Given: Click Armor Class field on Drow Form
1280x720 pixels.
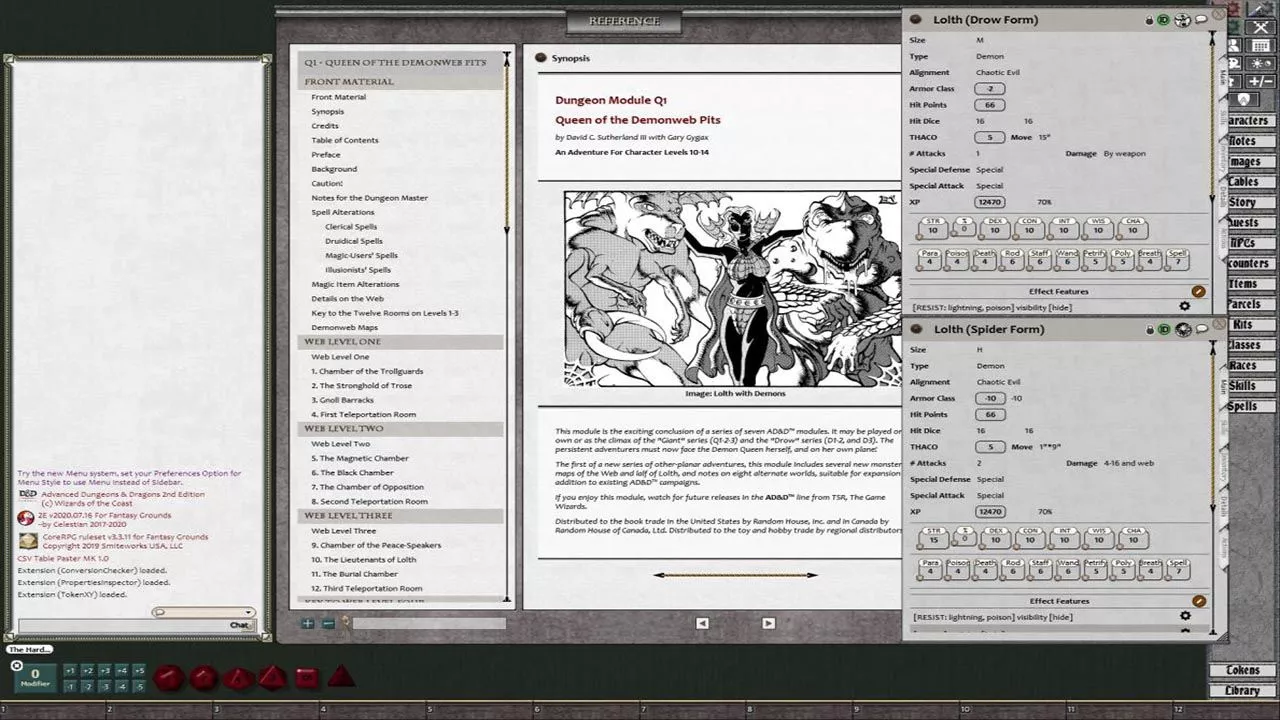Looking at the screenshot, I should [990, 89].
